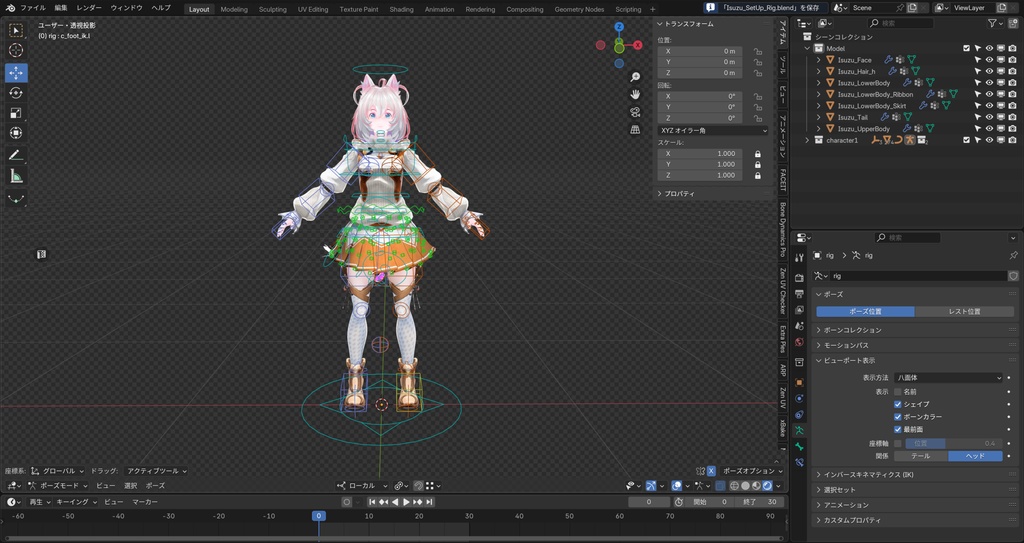Select the Cursor tool in toolbar
The height and width of the screenshot is (543, 1024).
(x=16, y=50)
